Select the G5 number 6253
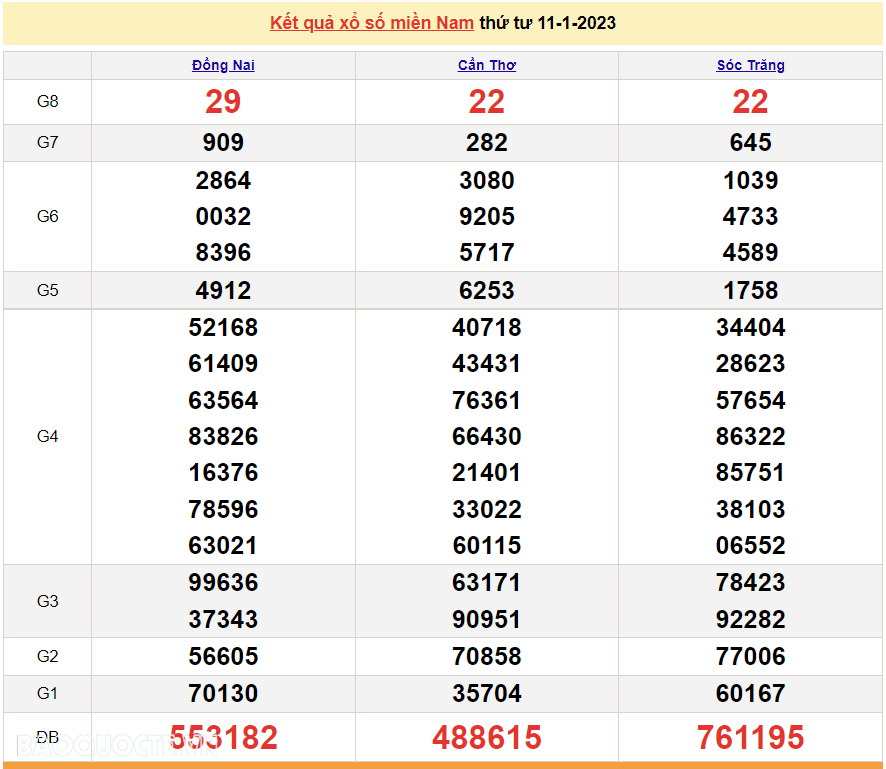The height and width of the screenshot is (769, 886). pyautogui.click(x=487, y=291)
